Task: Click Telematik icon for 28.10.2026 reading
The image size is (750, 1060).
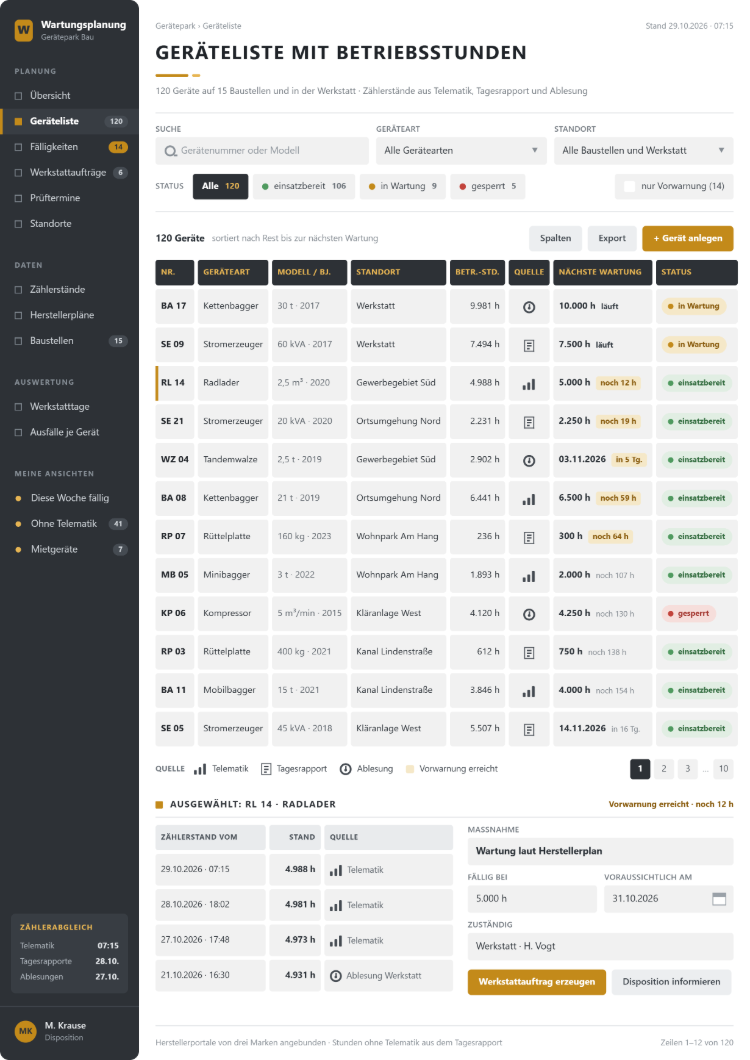Action: (x=336, y=906)
